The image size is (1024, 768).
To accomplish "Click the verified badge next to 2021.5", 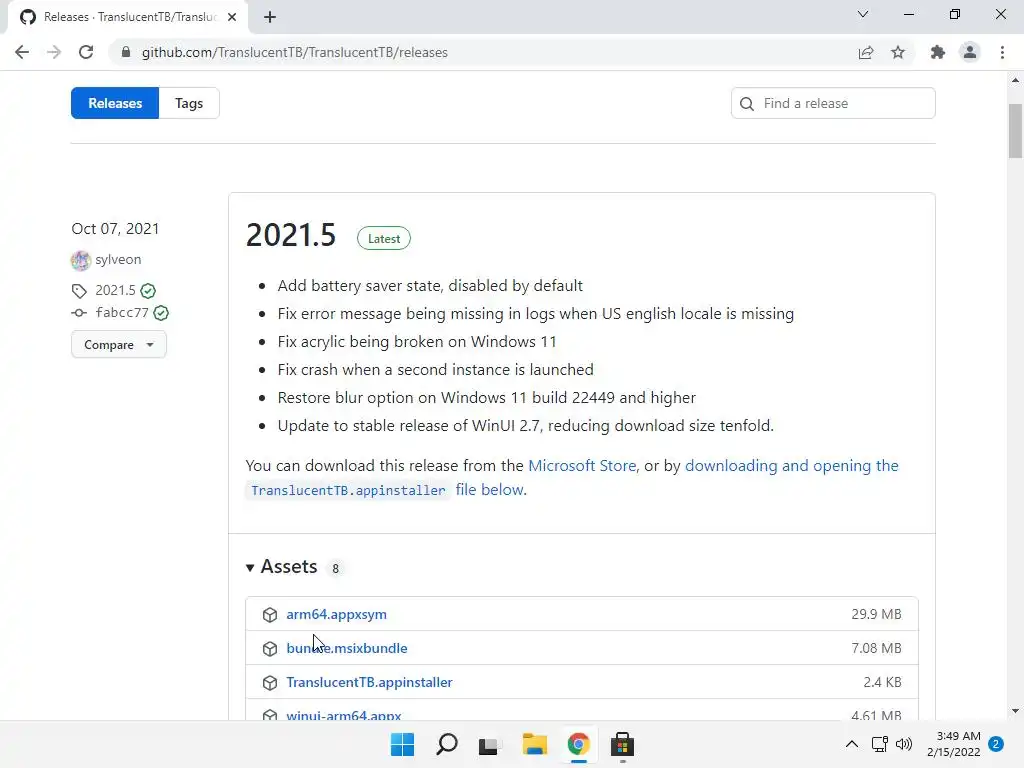I will (148, 291).
